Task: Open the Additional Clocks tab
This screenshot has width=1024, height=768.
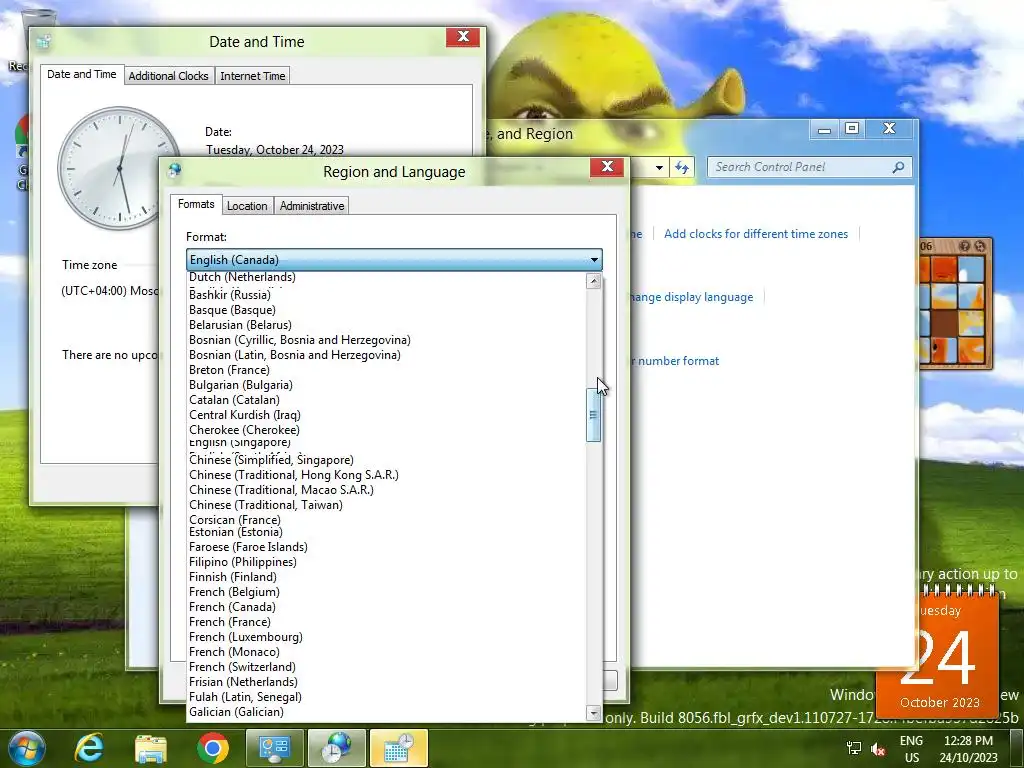Action: coord(168,76)
